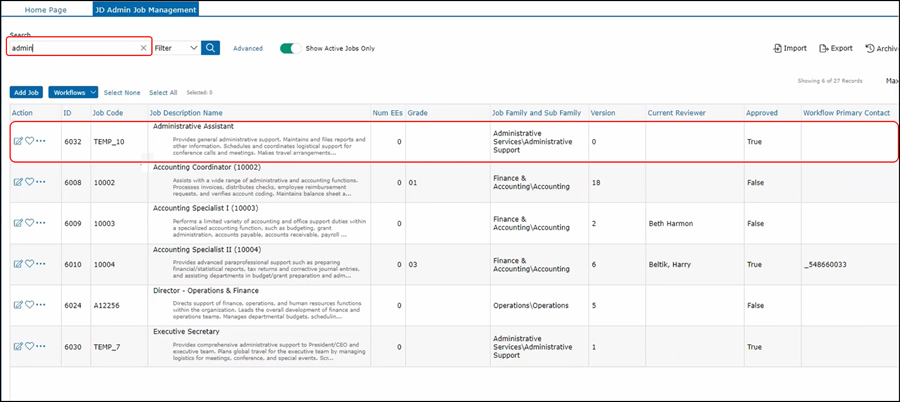The image size is (900, 402).
Task: Open the Advanced search link
Action: pyautogui.click(x=248, y=48)
